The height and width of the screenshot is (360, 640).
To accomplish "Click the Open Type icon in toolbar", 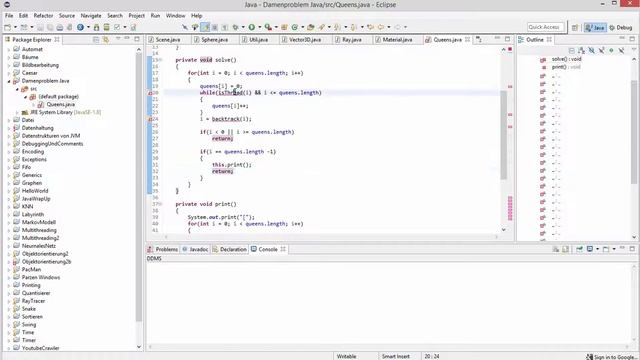I will 311,27.
